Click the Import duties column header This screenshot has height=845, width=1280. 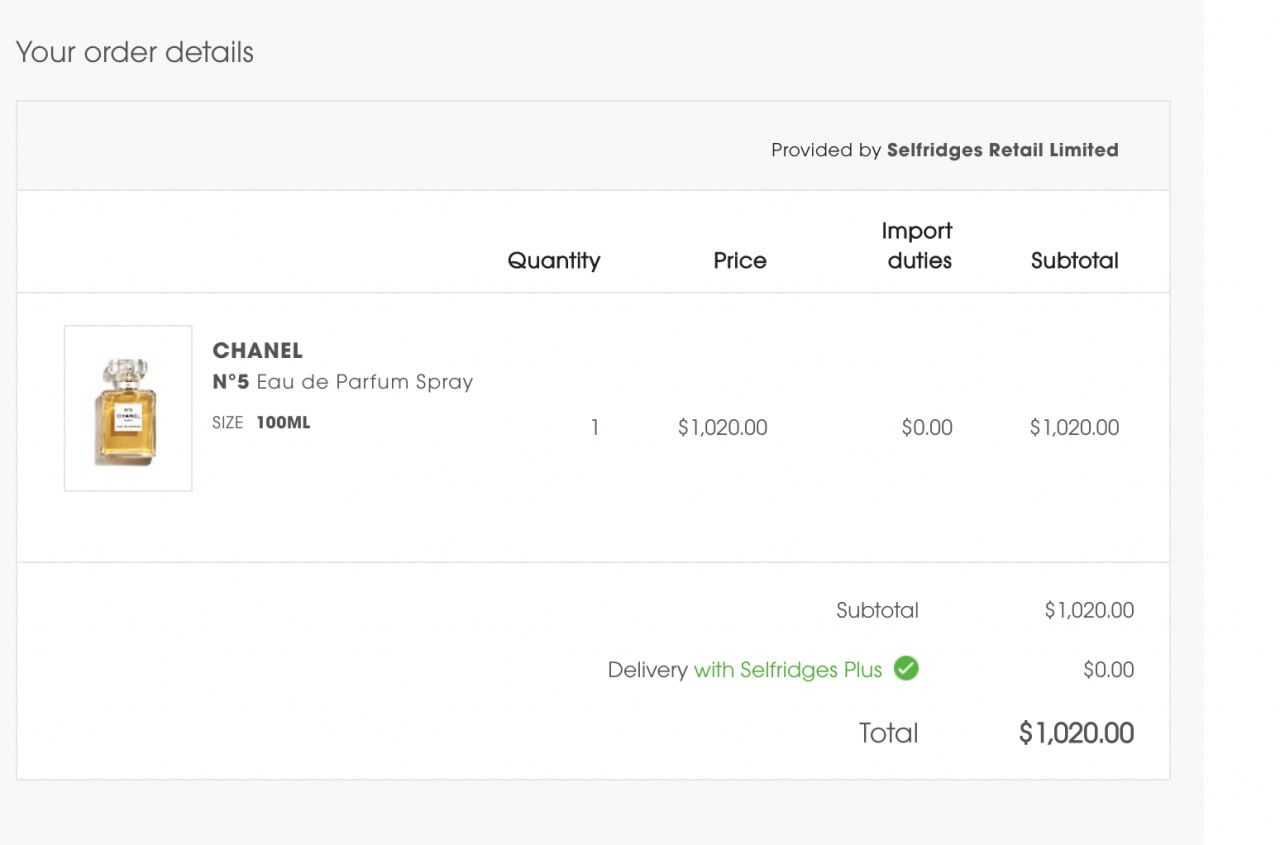click(x=917, y=246)
